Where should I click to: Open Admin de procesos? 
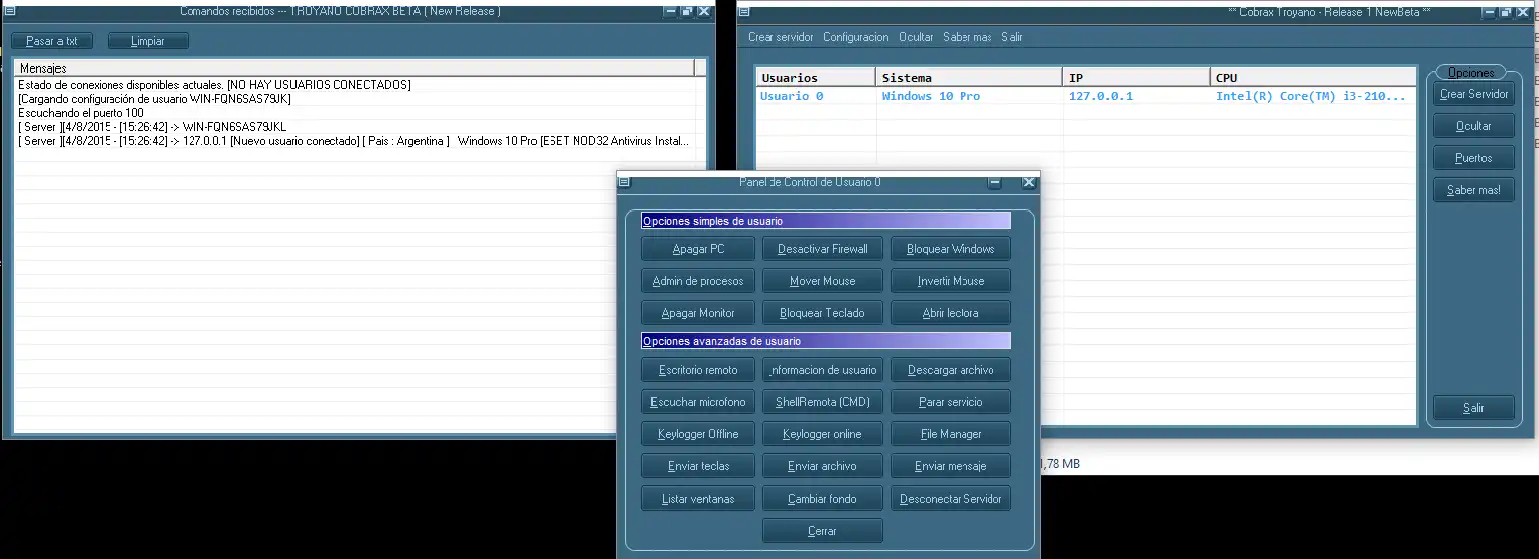(698, 281)
